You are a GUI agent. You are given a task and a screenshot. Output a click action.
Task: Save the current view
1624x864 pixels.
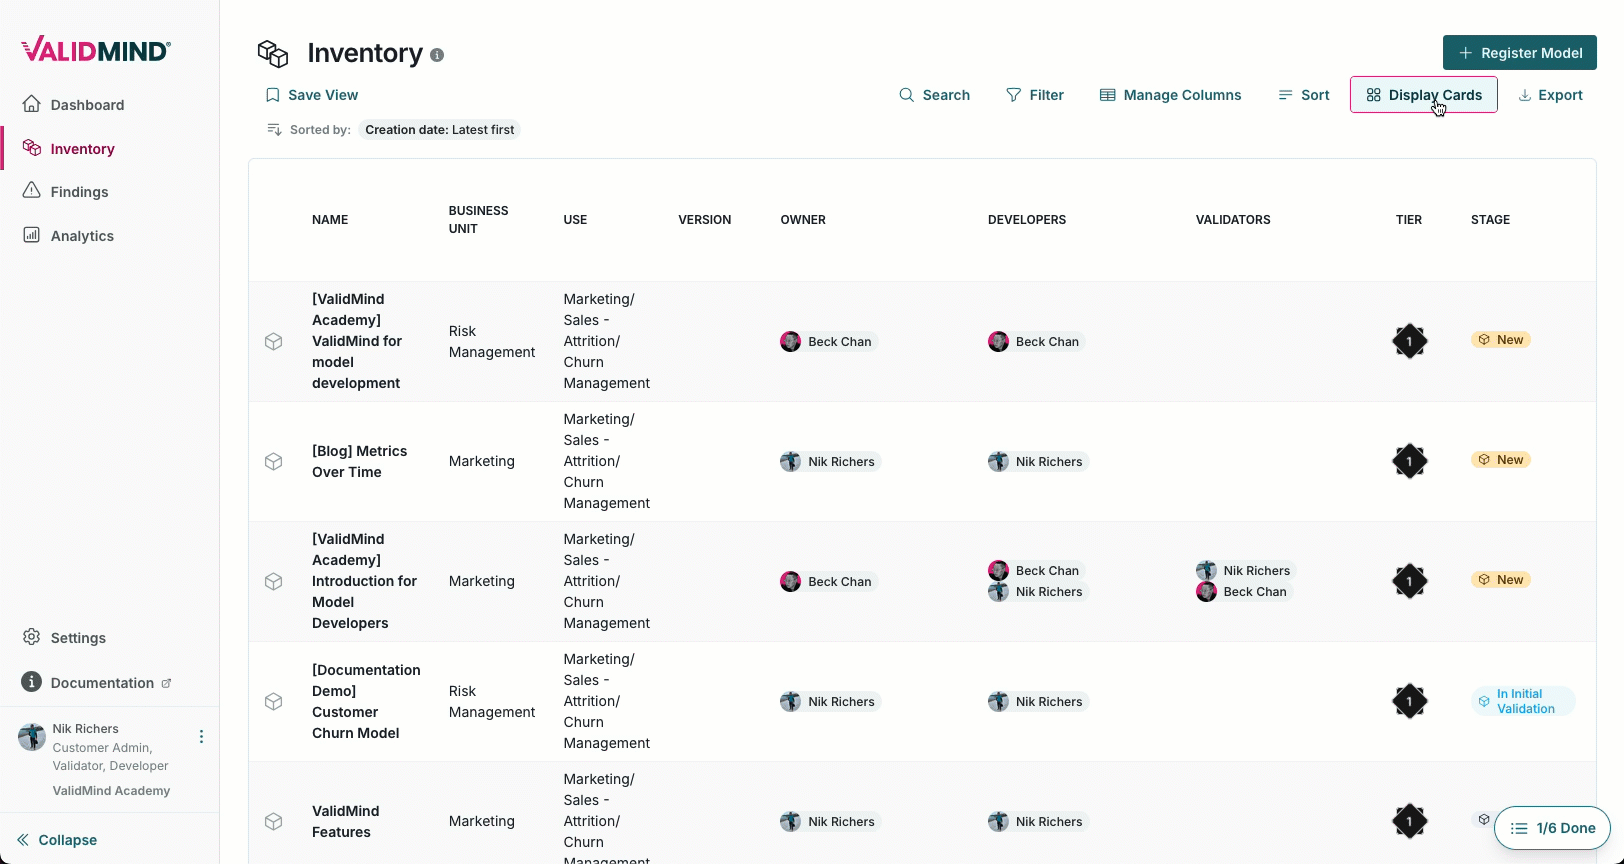pyautogui.click(x=312, y=95)
